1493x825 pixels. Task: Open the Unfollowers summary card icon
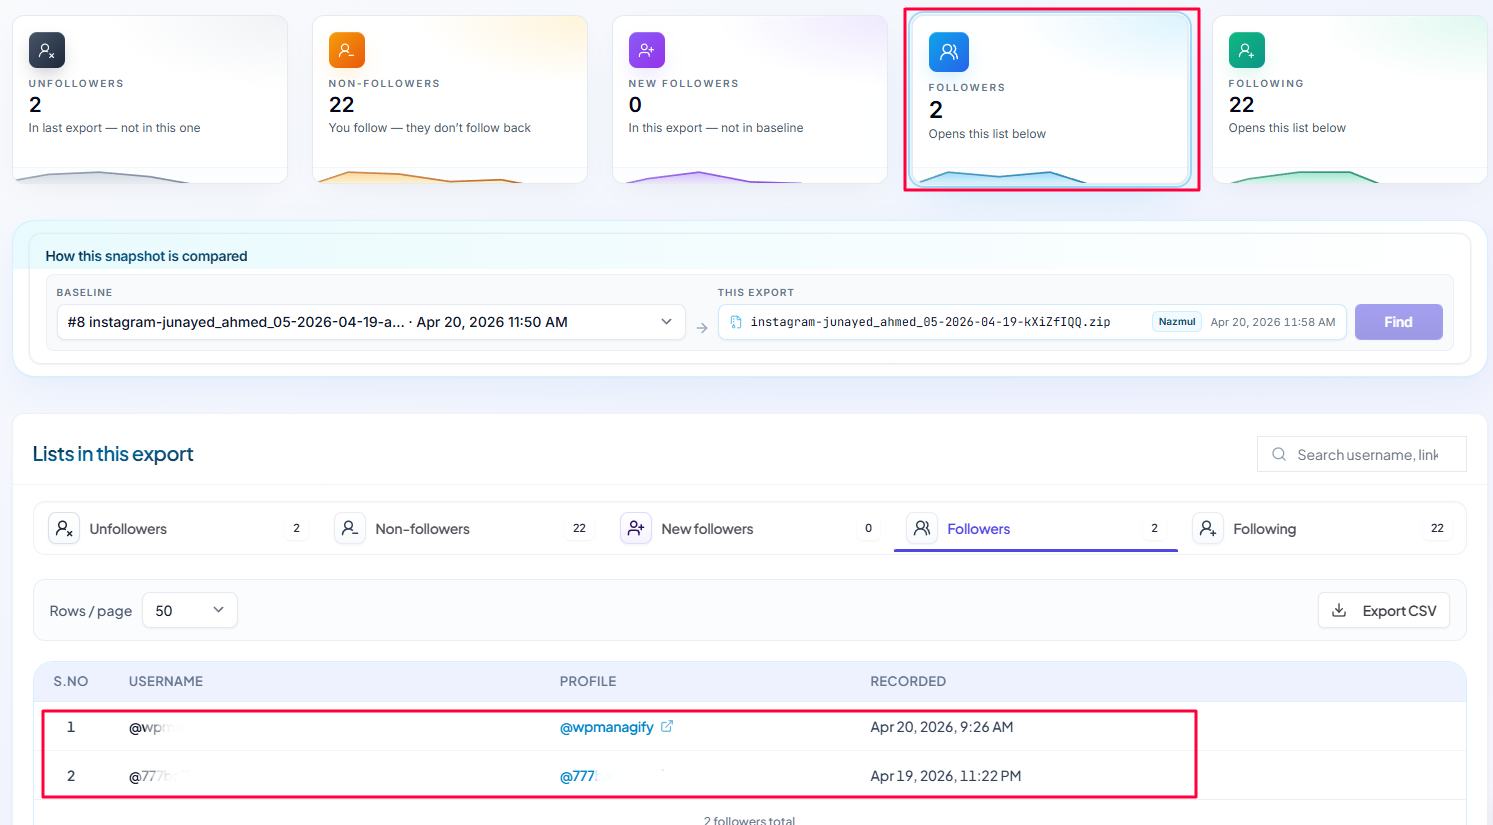point(47,50)
